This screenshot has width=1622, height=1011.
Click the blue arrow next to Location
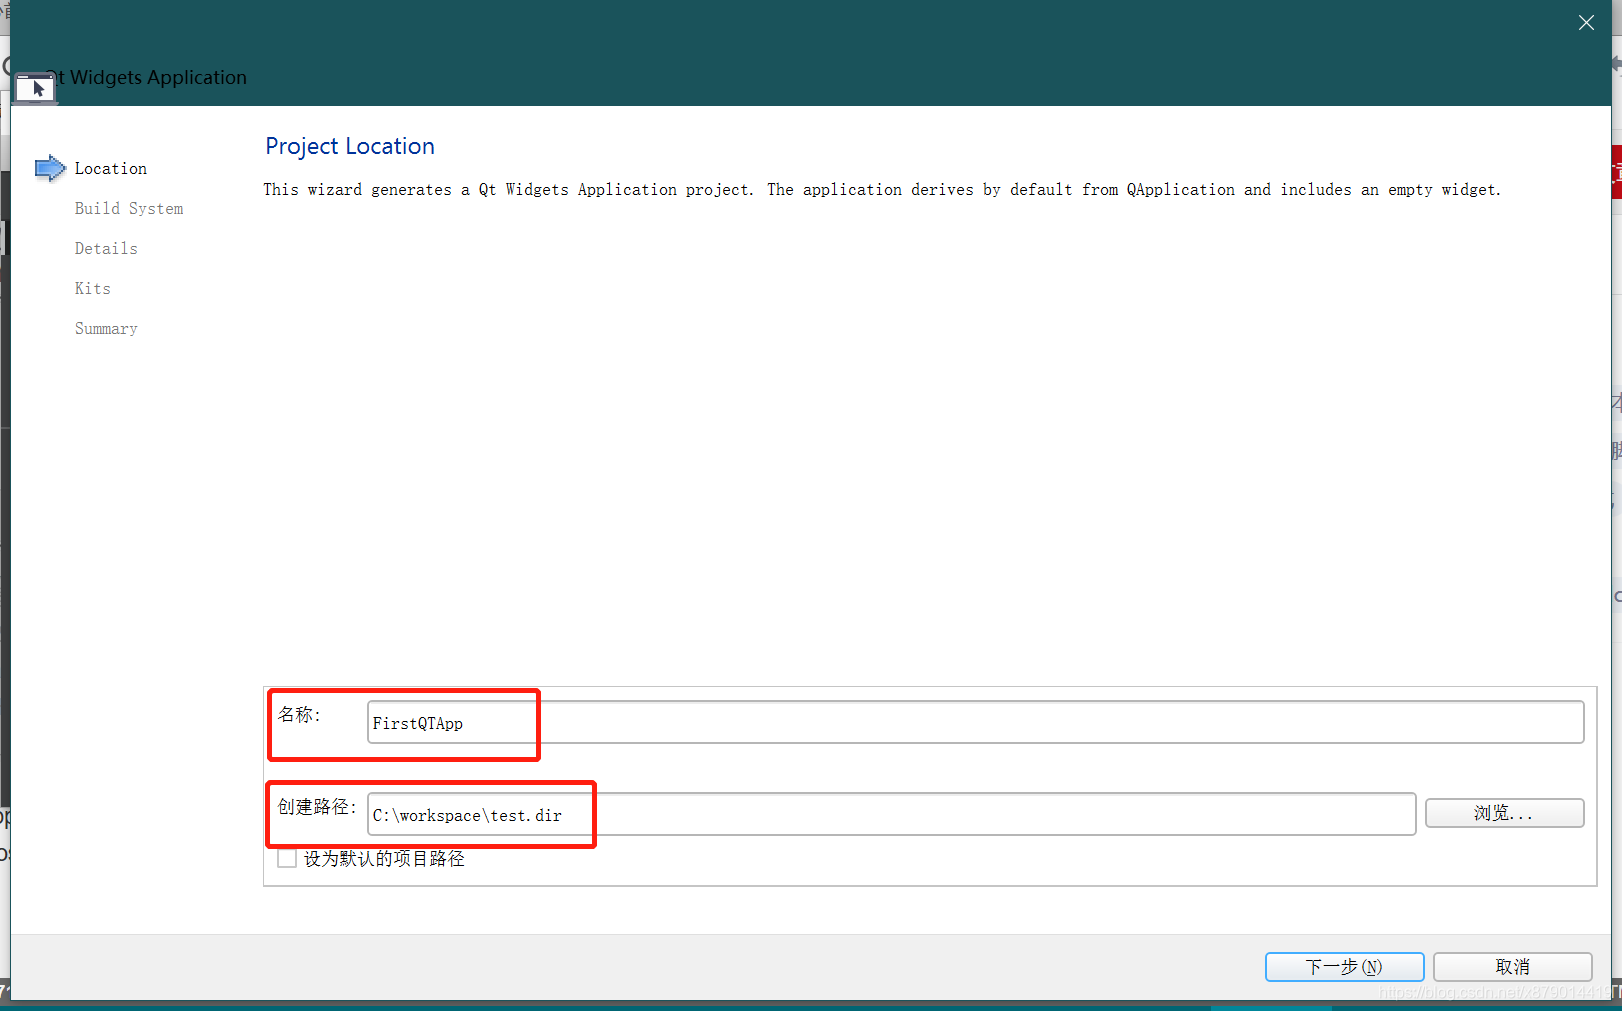pyautogui.click(x=50, y=168)
